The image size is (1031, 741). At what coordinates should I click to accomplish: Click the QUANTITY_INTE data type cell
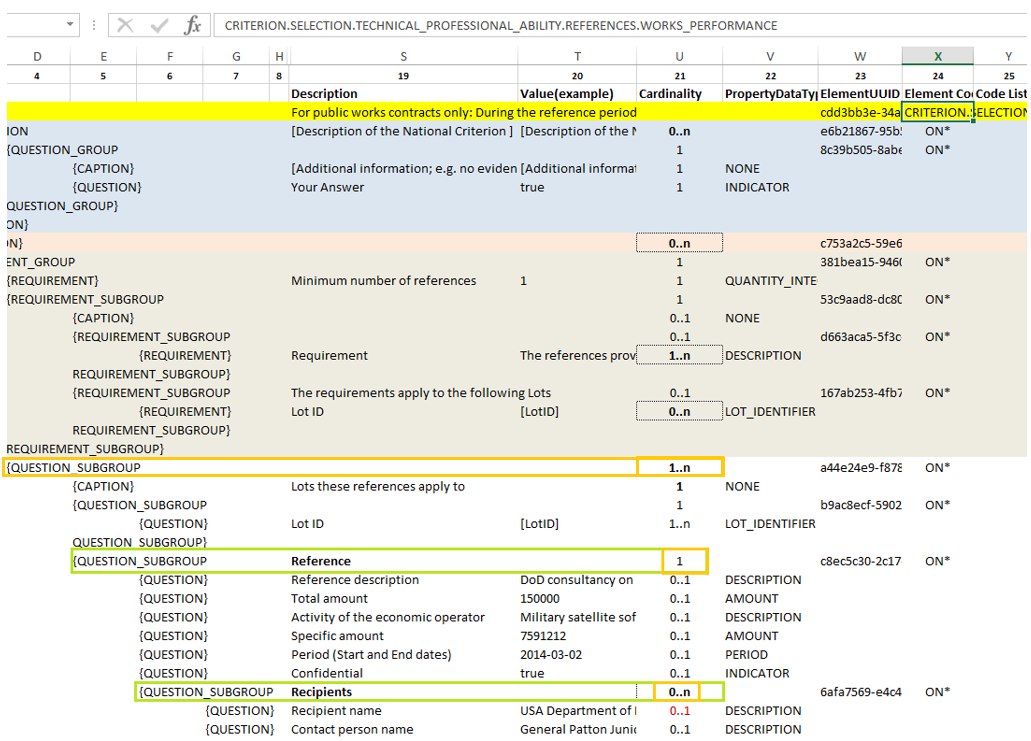[770, 281]
